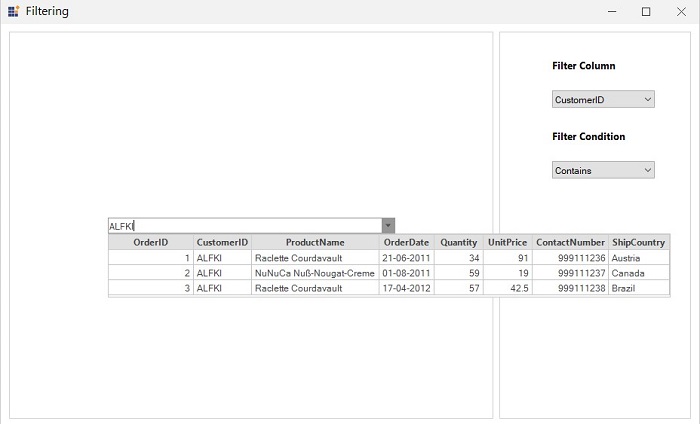
Task: Click contact number 999111236
Action: point(570,258)
